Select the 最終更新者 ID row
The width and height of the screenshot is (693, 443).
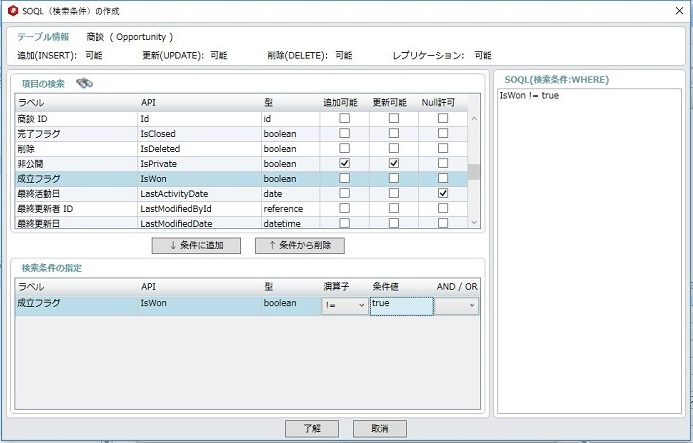(241, 209)
